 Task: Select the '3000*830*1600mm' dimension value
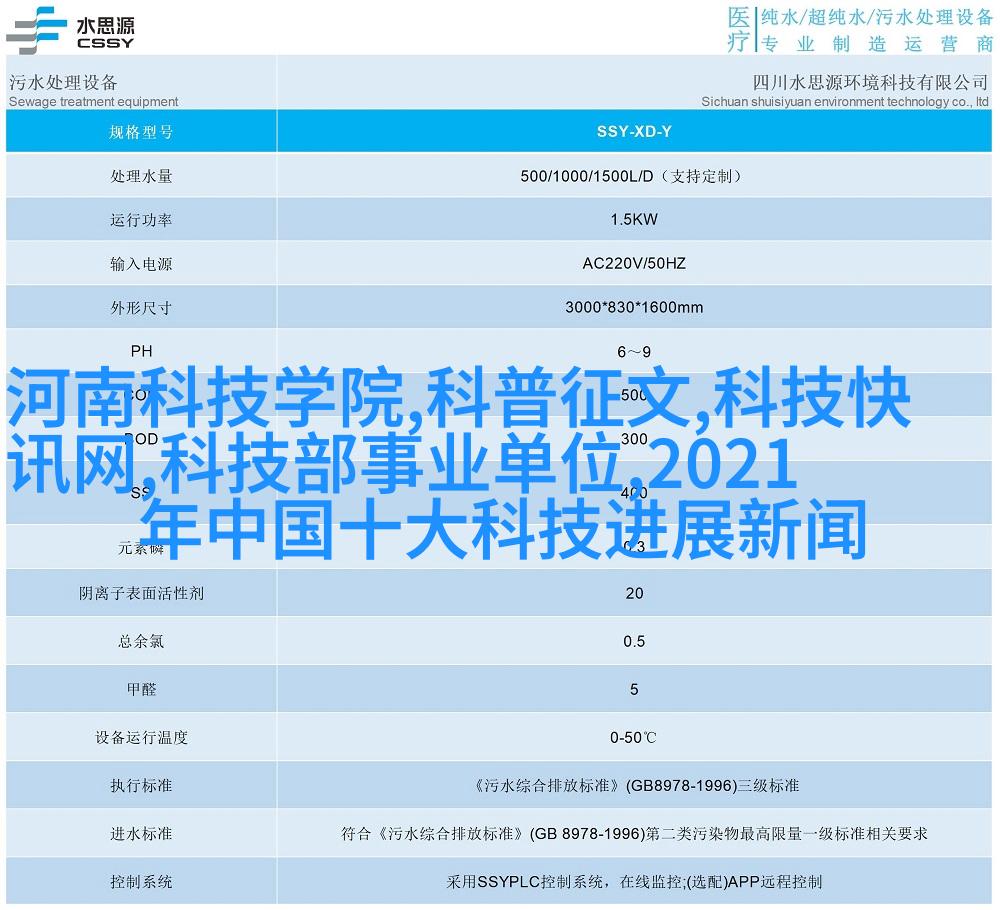(634, 307)
